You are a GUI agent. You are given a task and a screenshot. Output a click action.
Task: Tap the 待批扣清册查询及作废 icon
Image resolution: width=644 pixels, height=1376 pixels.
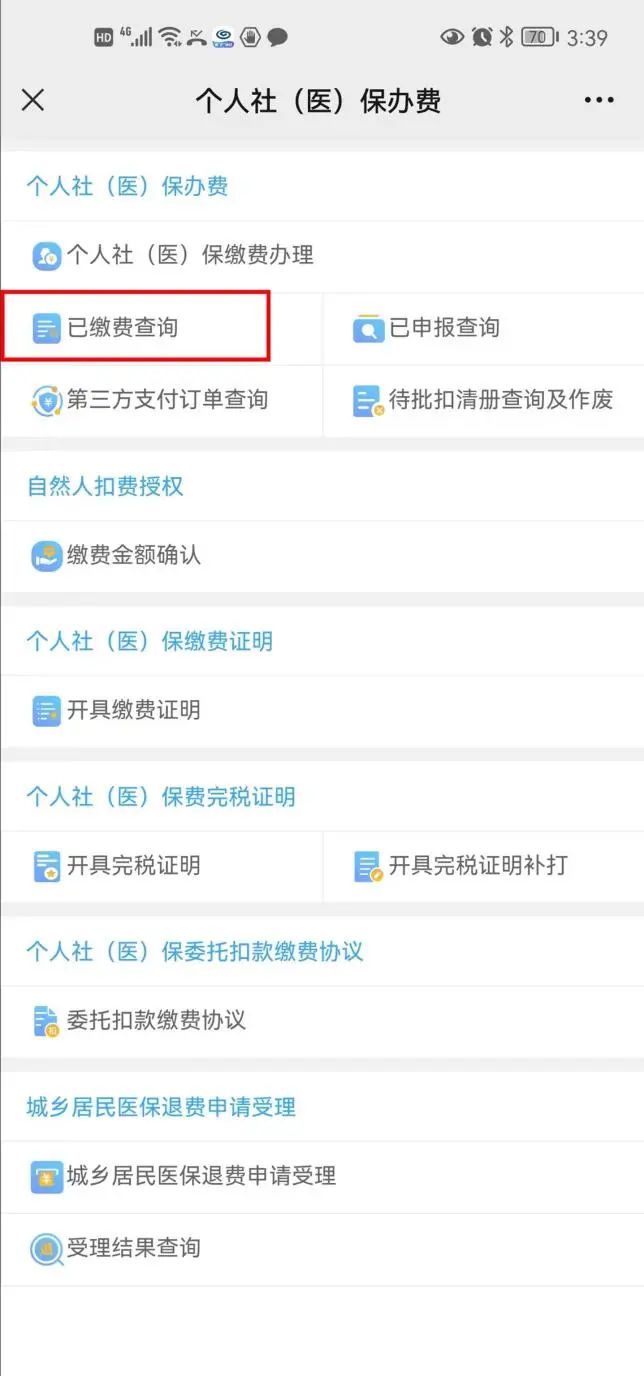368,400
